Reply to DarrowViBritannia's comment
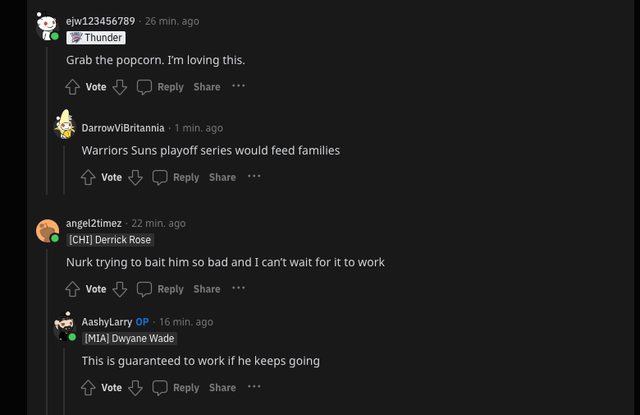640x415 pixels. pyautogui.click(x=176, y=177)
